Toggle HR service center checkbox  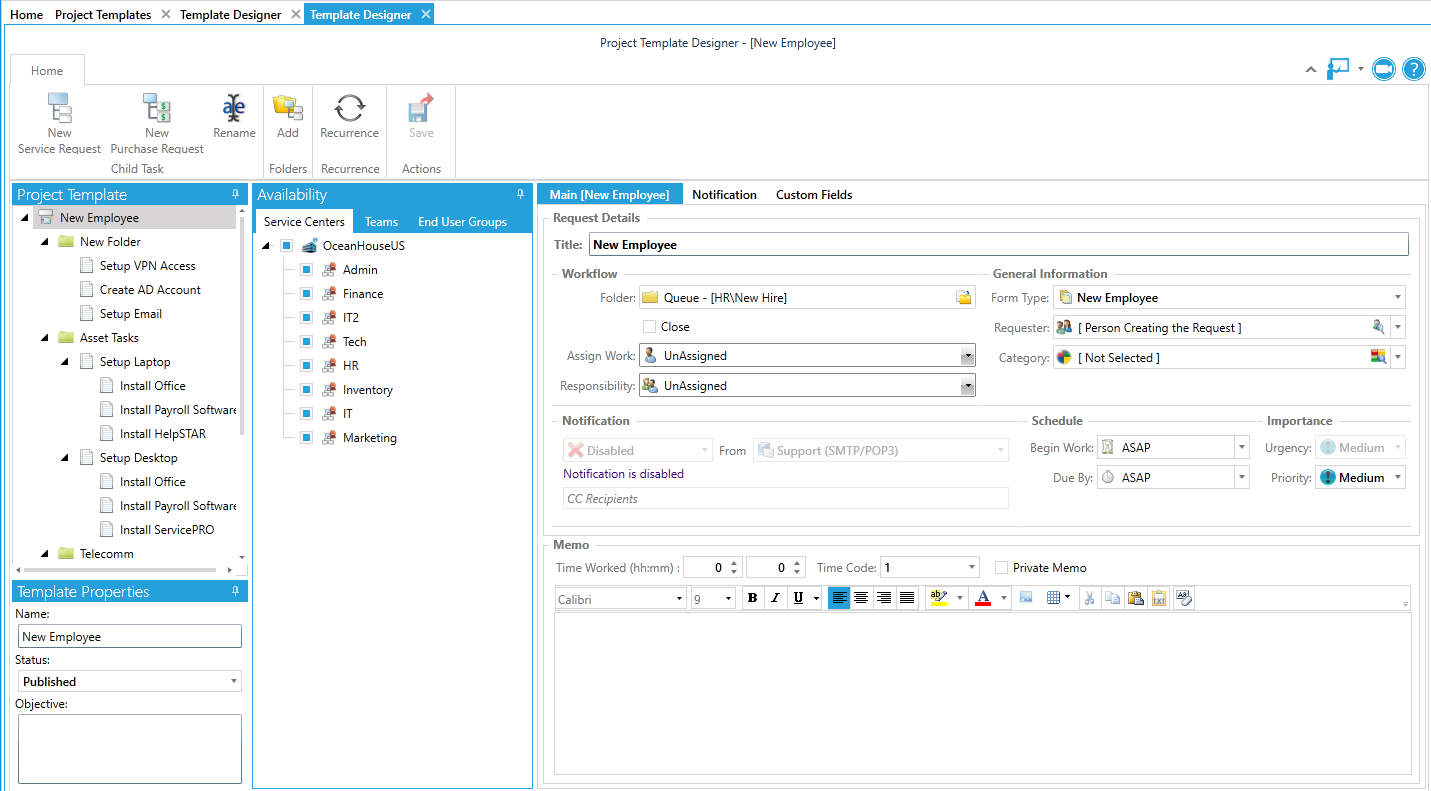coord(307,366)
